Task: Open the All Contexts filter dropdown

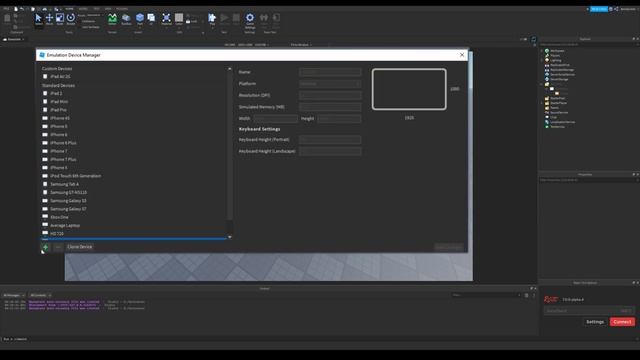Action: (x=40, y=295)
